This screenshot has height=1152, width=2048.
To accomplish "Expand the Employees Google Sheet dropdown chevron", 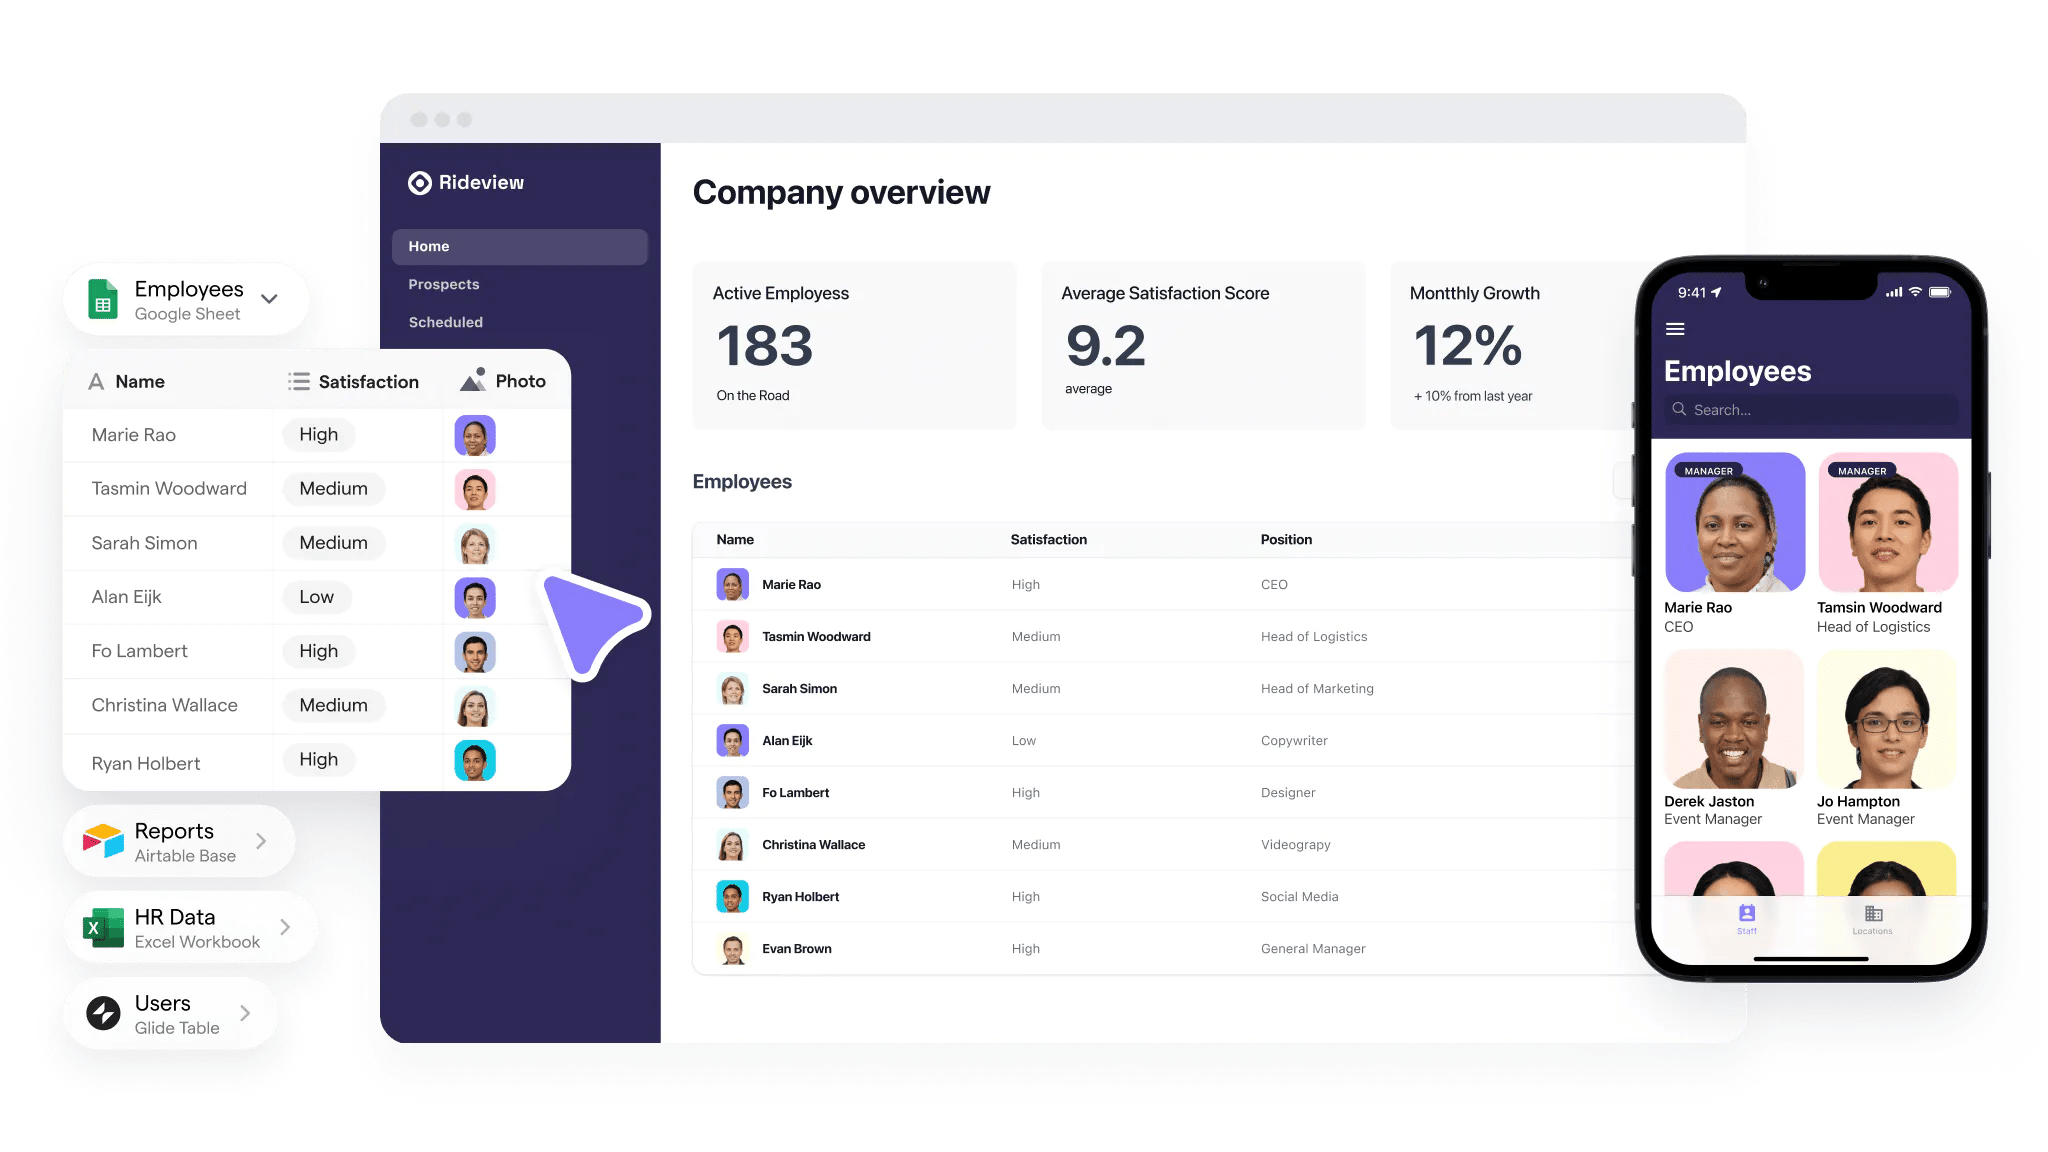I will point(269,299).
